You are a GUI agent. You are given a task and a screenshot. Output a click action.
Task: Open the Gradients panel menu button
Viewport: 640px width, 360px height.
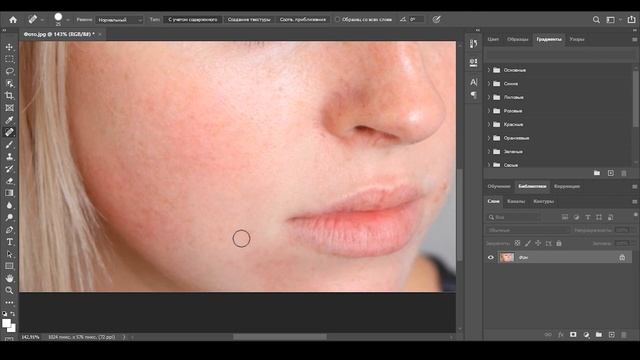coord(635,40)
